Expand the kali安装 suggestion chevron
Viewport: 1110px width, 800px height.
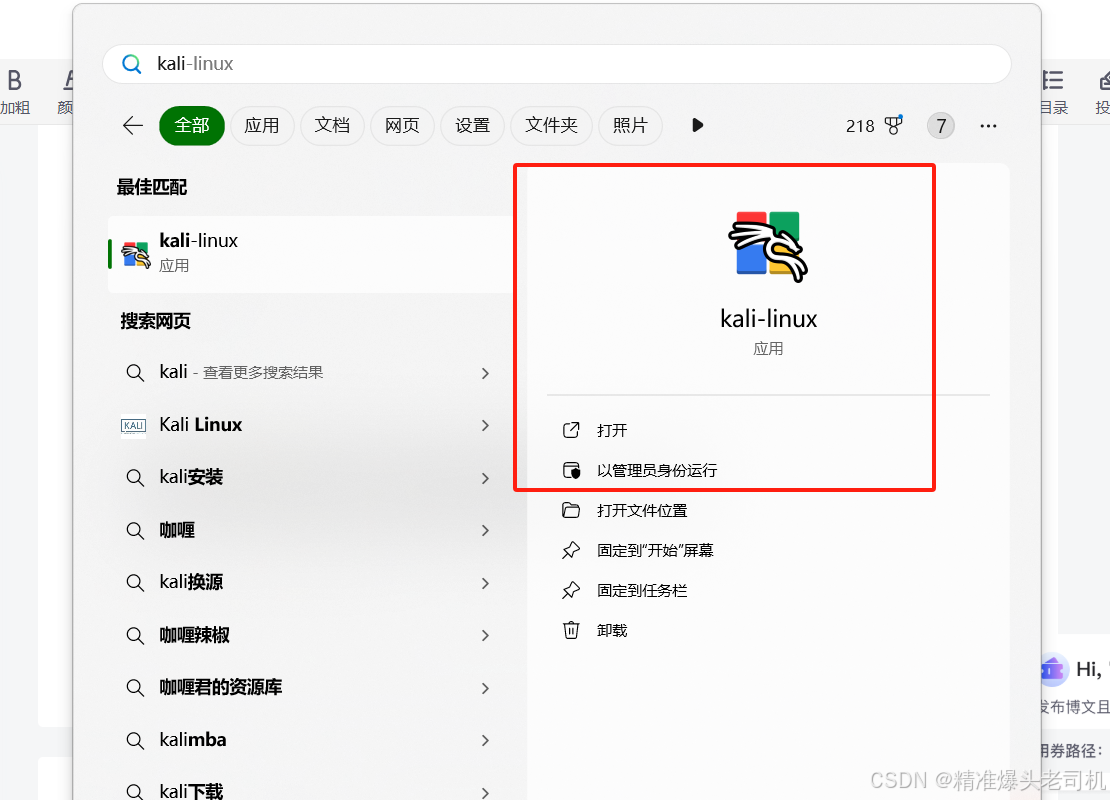coord(485,478)
